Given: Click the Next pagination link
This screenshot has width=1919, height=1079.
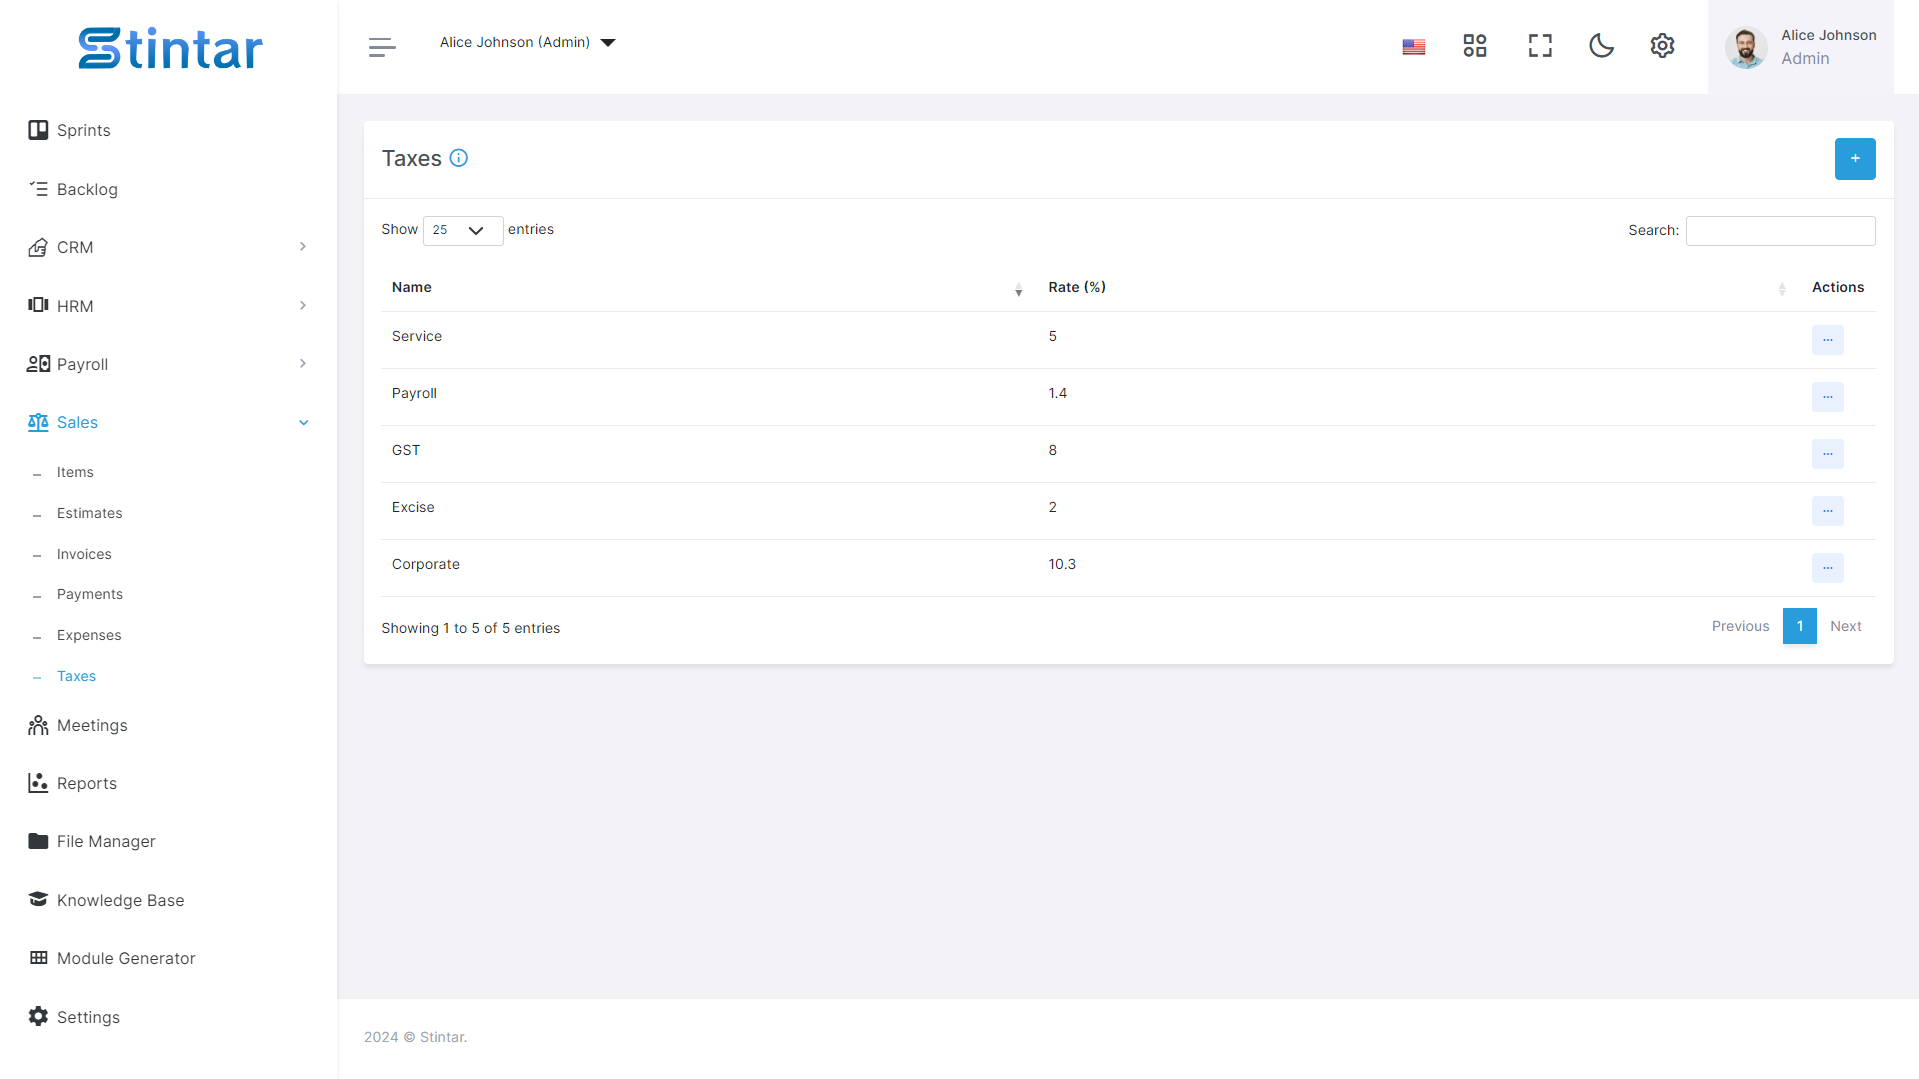Looking at the screenshot, I should [1846, 626].
